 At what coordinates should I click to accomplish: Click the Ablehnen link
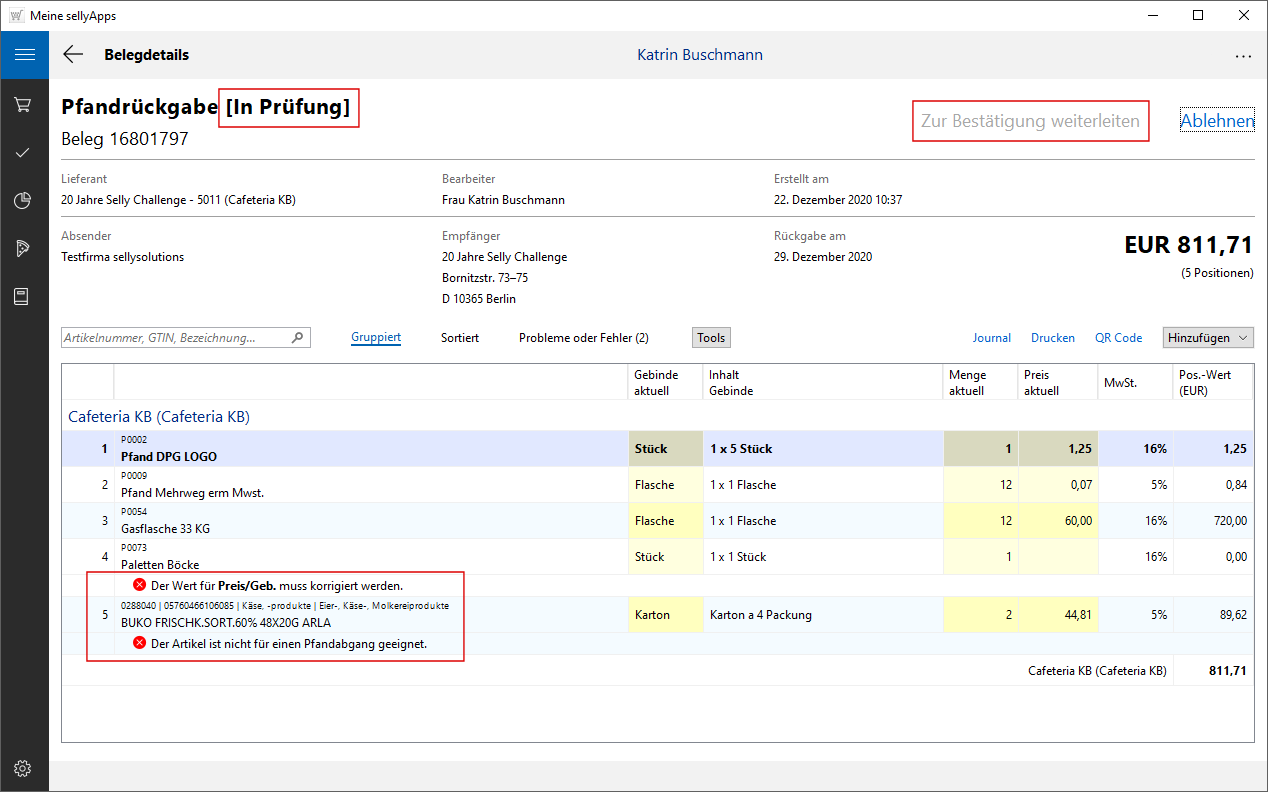1217,121
